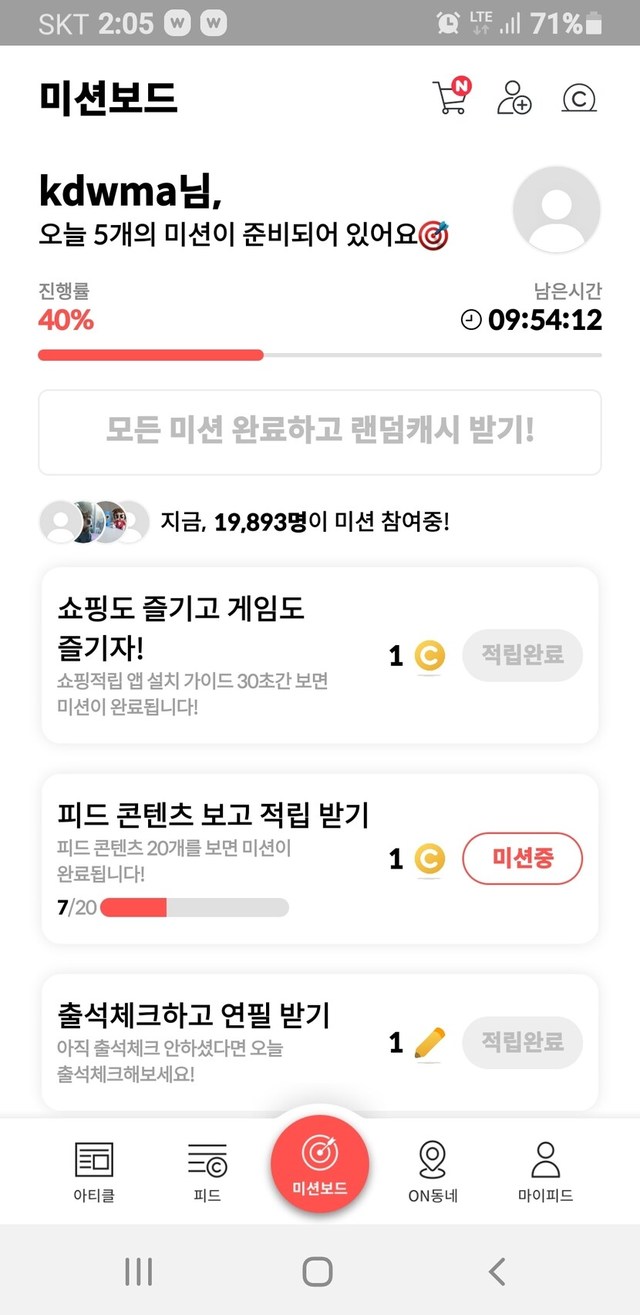Open the 아티클 tab
640x1315 pixels.
tap(94, 1171)
